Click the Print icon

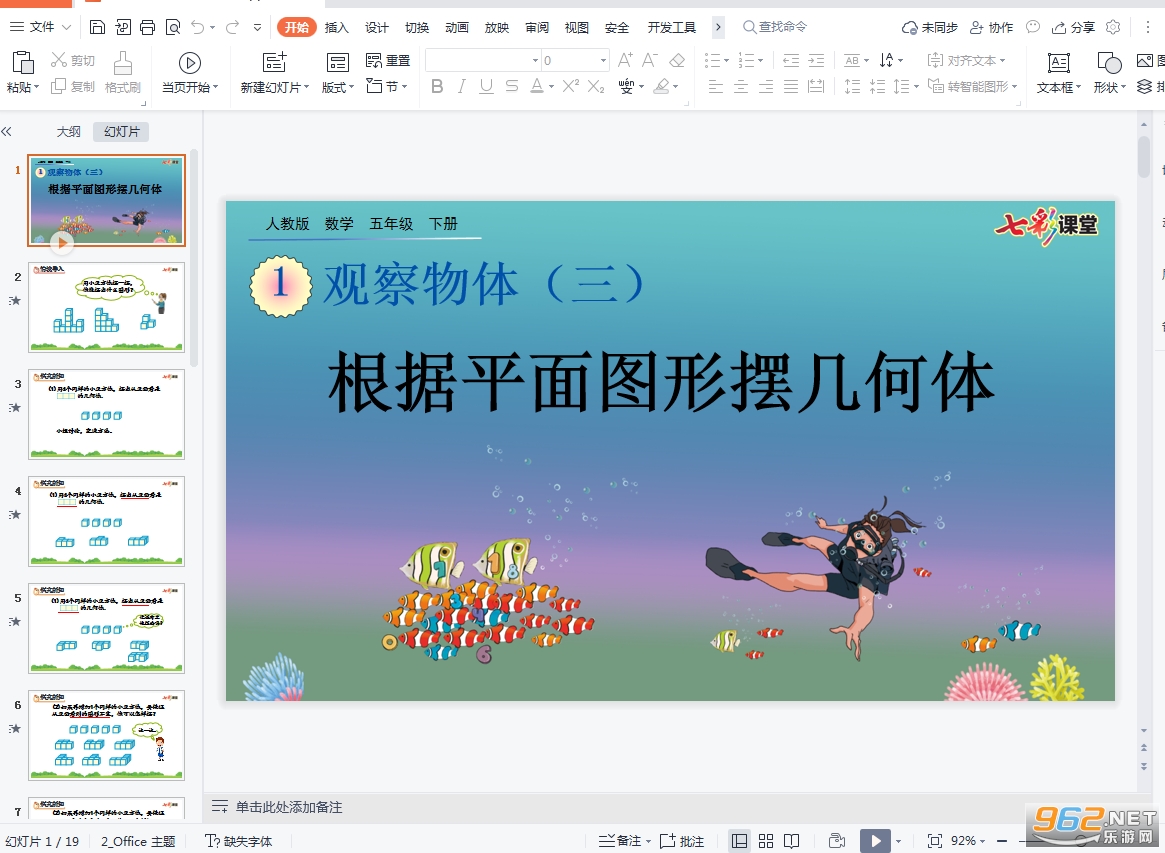click(148, 27)
